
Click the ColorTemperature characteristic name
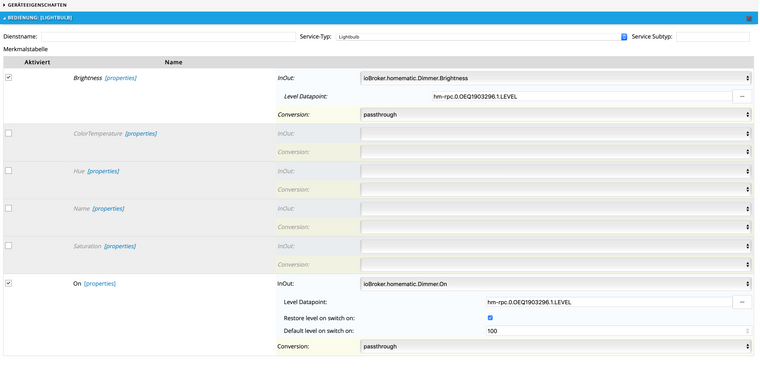coord(98,133)
